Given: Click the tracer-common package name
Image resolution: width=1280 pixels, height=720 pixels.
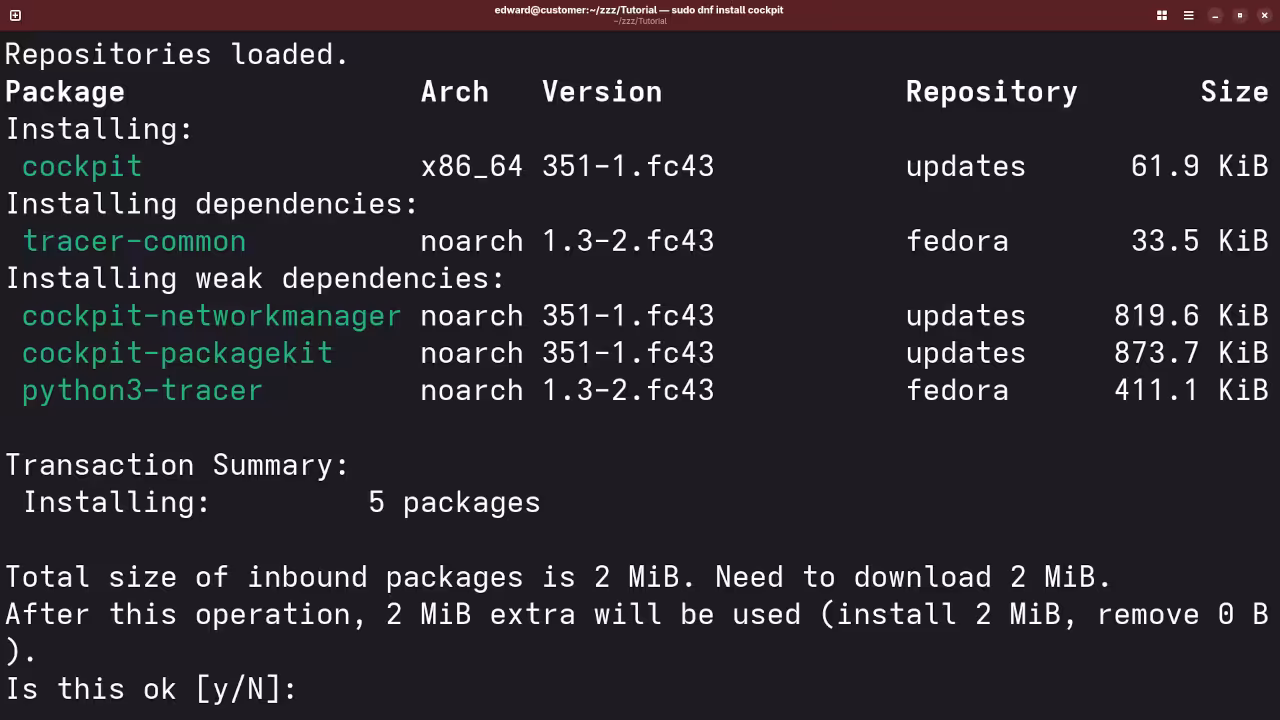Looking at the screenshot, I should [134, 241].
